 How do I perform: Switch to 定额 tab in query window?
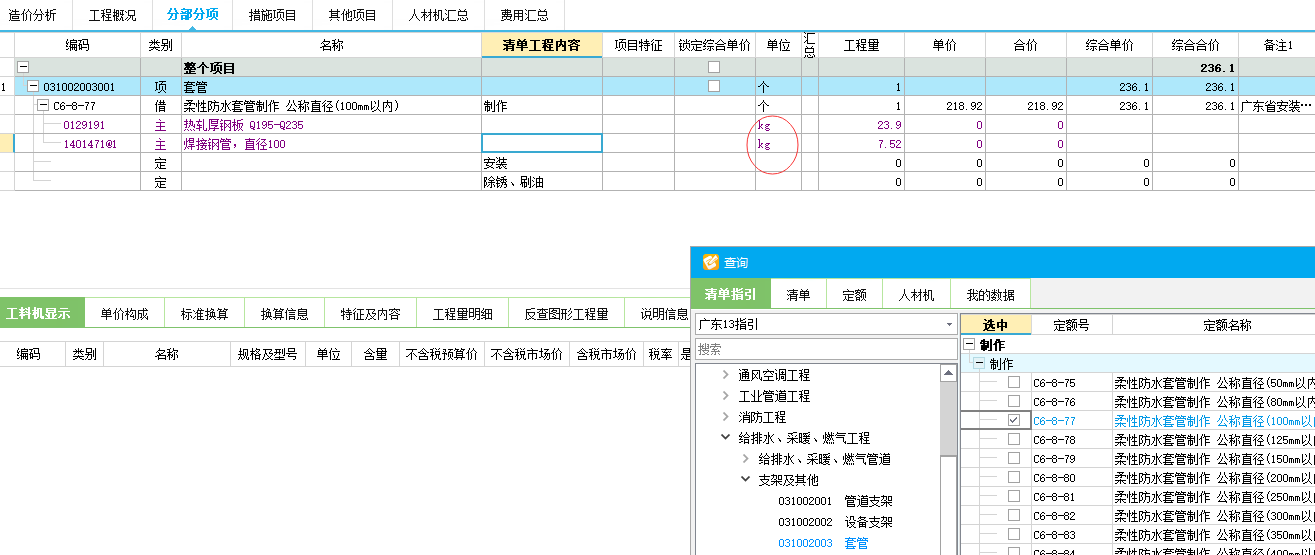click(x=854, y=294)
